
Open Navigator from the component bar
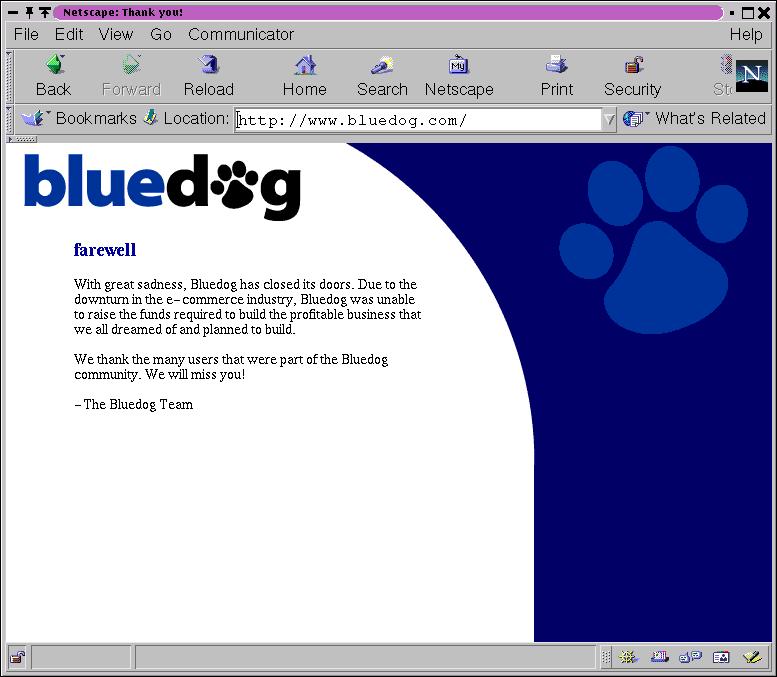tap(628, 658)
